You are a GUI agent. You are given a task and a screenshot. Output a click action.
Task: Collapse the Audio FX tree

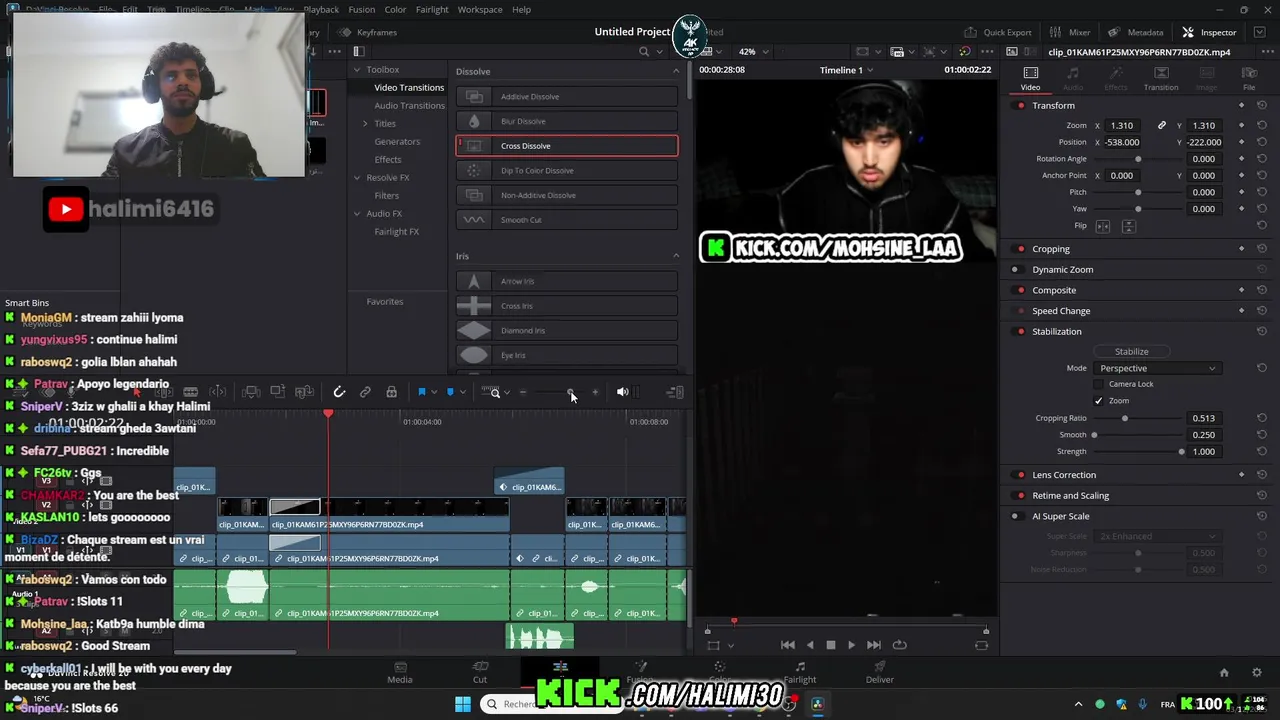357,214
